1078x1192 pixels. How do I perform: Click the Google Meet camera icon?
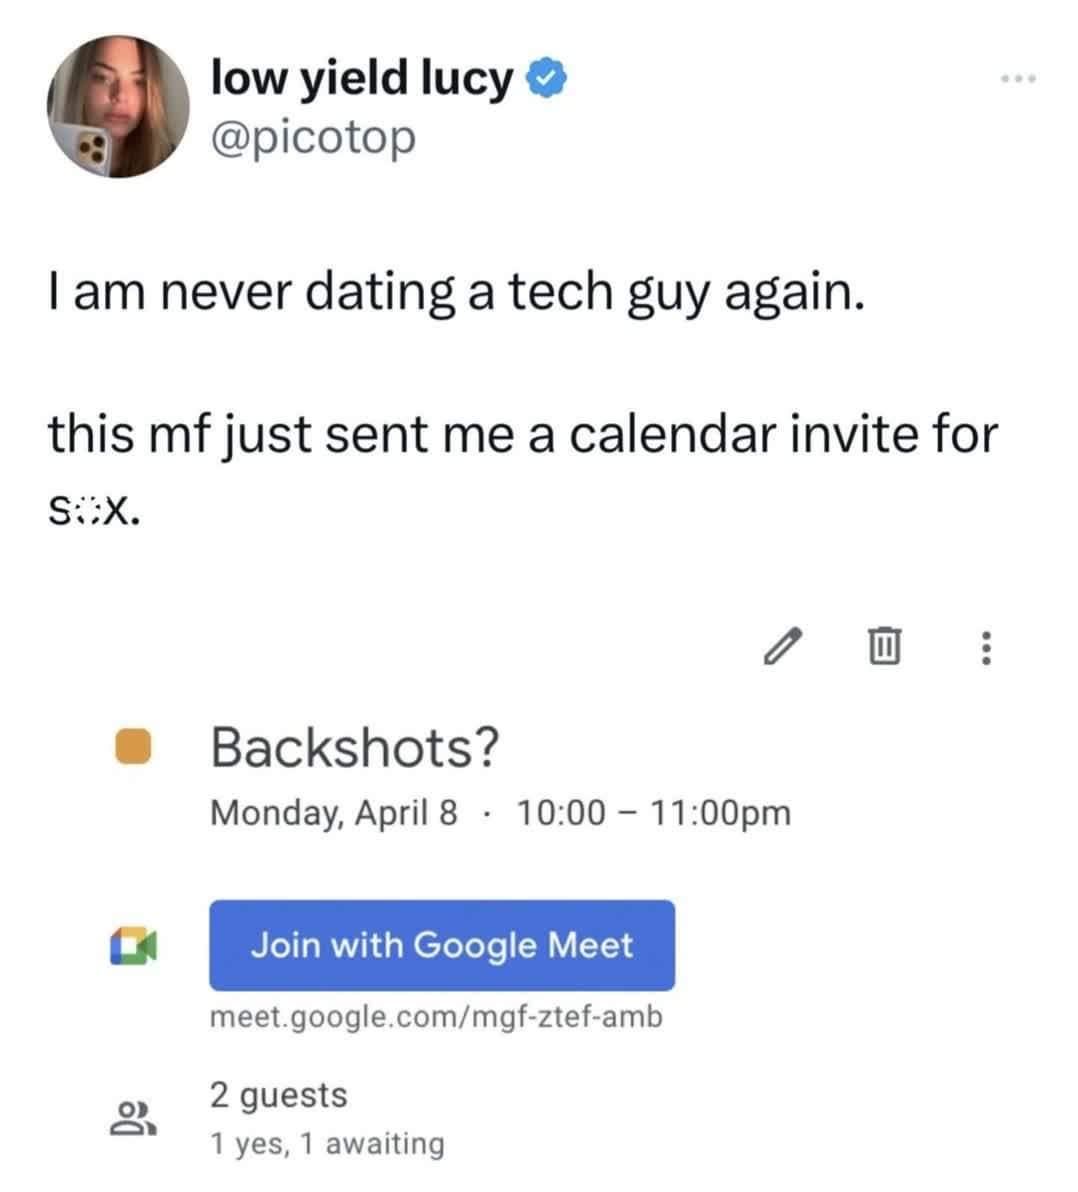click(132, 944)
